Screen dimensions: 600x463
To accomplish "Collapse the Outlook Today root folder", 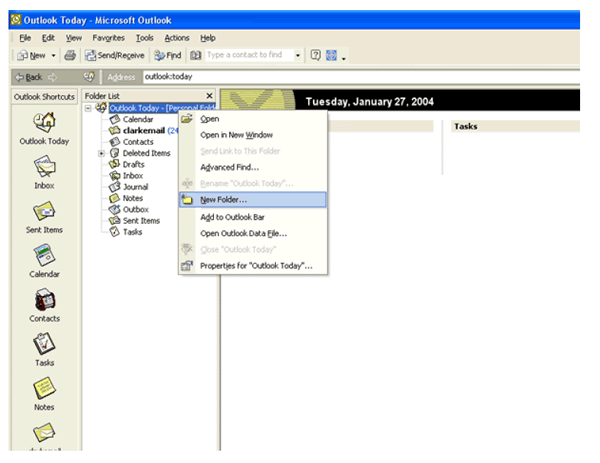I will point(88,108).
